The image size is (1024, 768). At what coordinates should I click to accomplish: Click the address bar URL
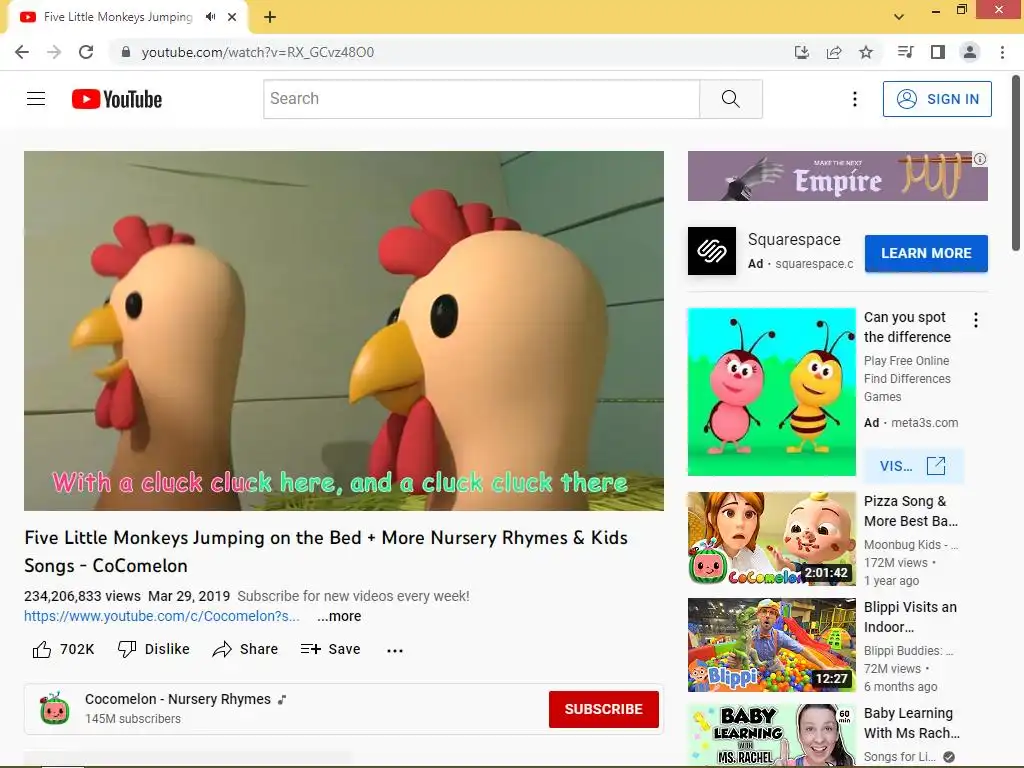[257, 52]
